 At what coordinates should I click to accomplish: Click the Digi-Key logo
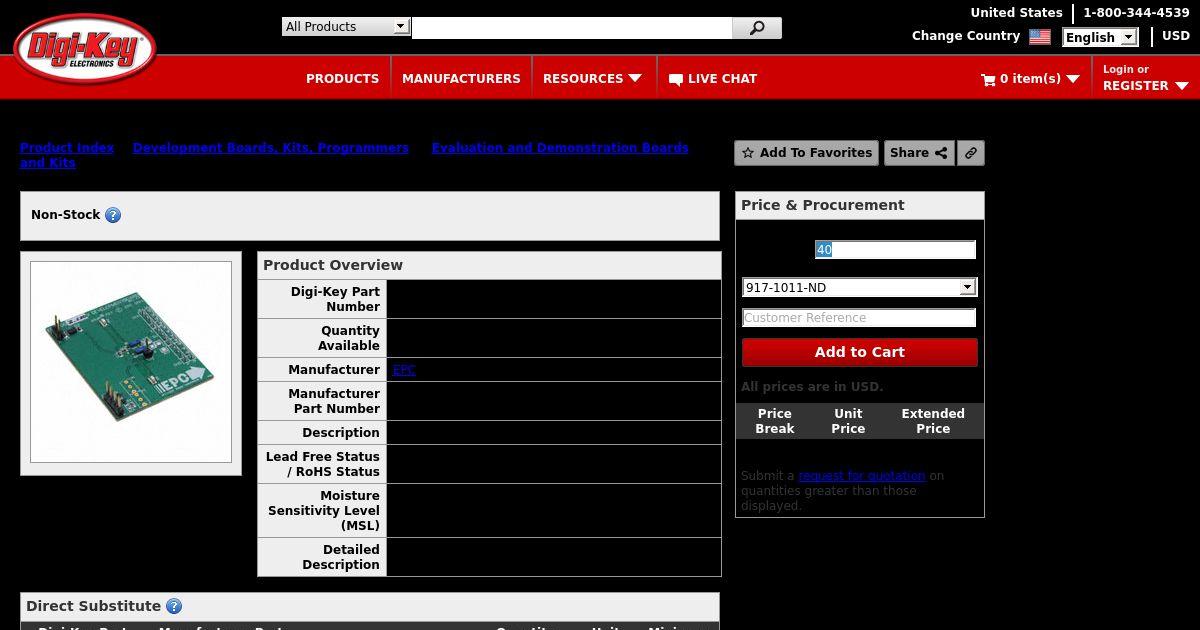pyautogui.click(x=85, y=48)
